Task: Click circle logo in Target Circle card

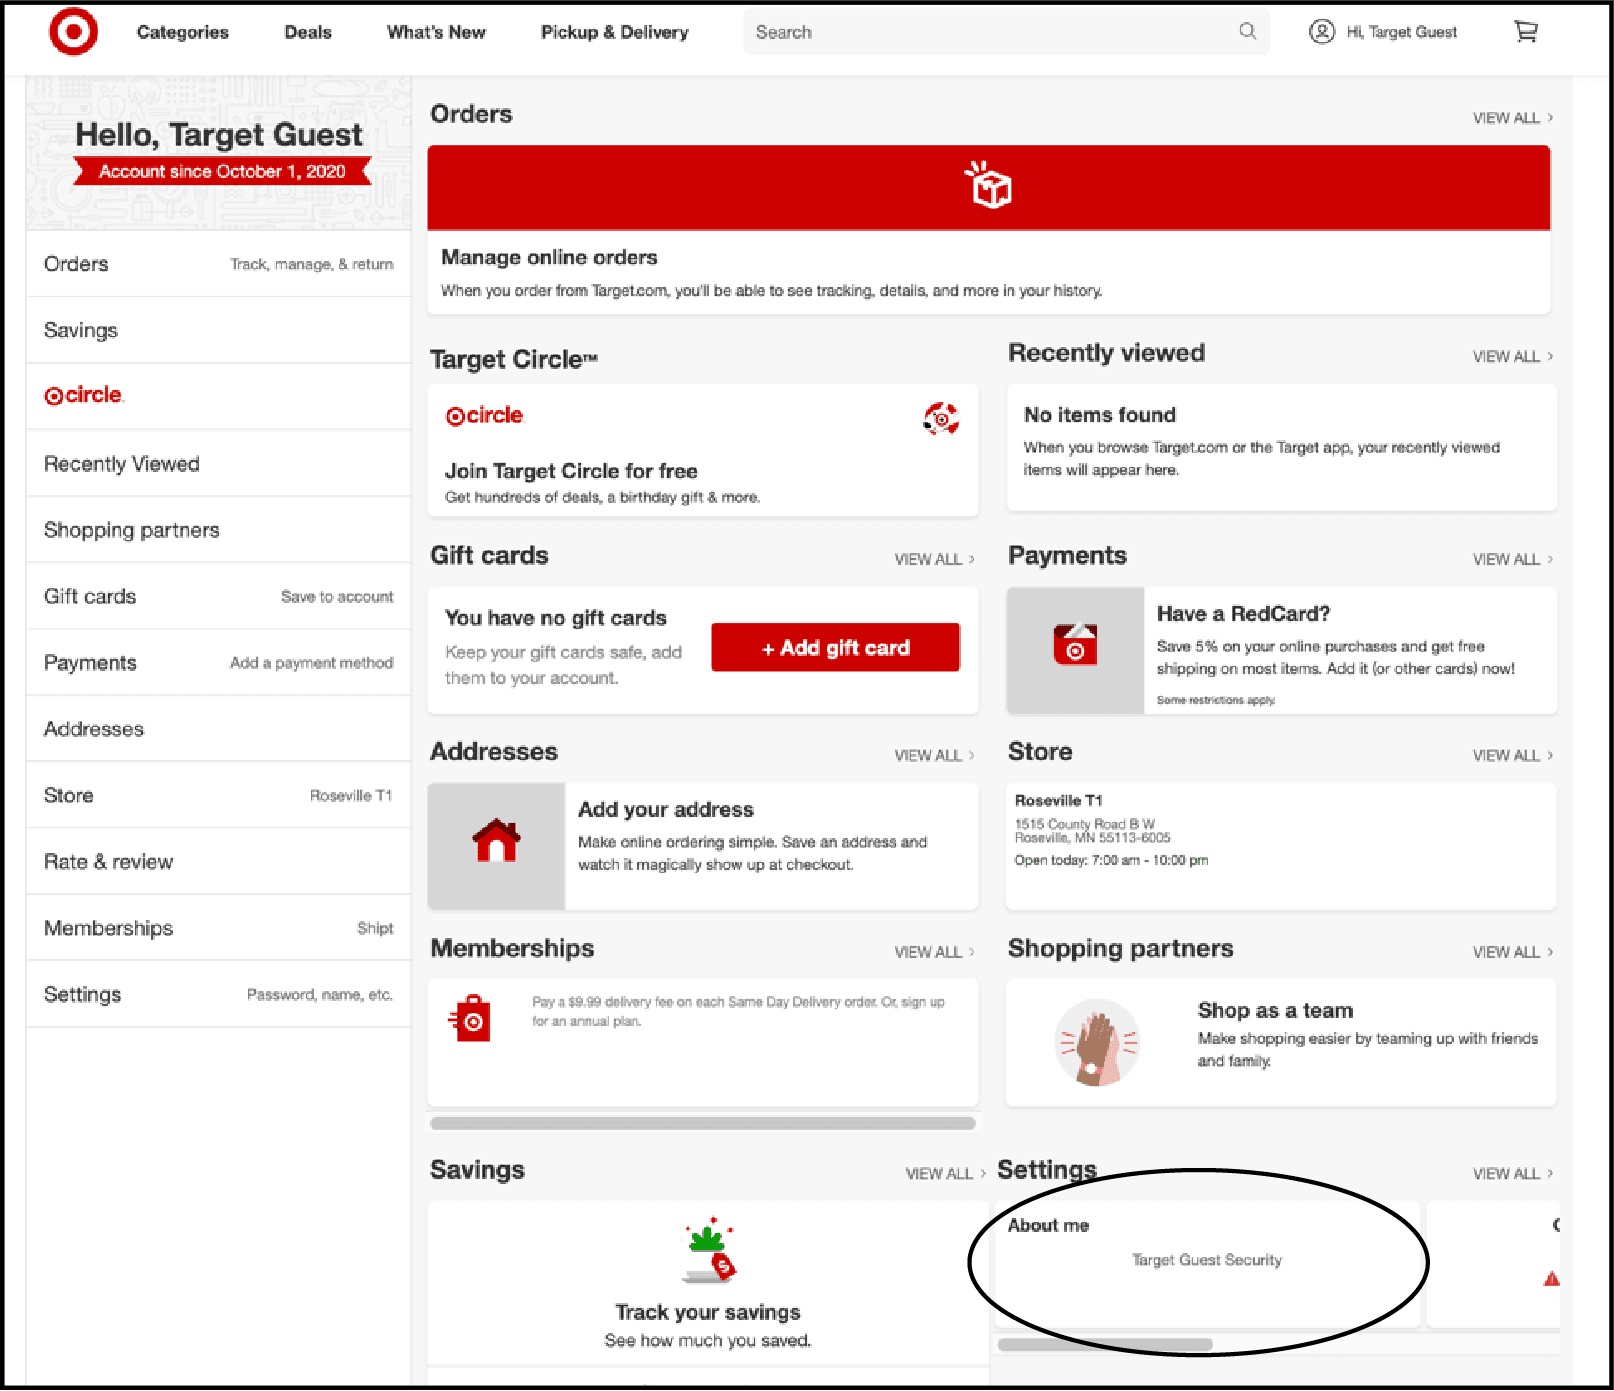Action: point(485,416)
